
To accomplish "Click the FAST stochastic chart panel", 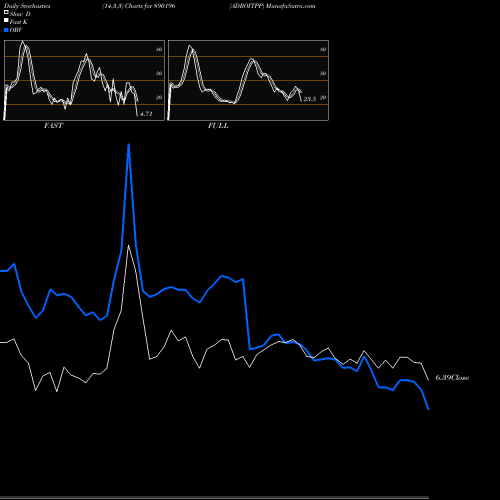I will (x=84, y=80).
